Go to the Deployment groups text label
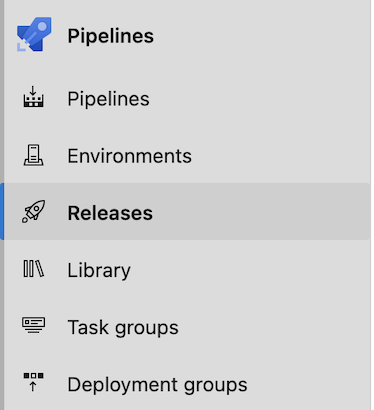Viewport: 374px width, 410px height. [157, 385]
